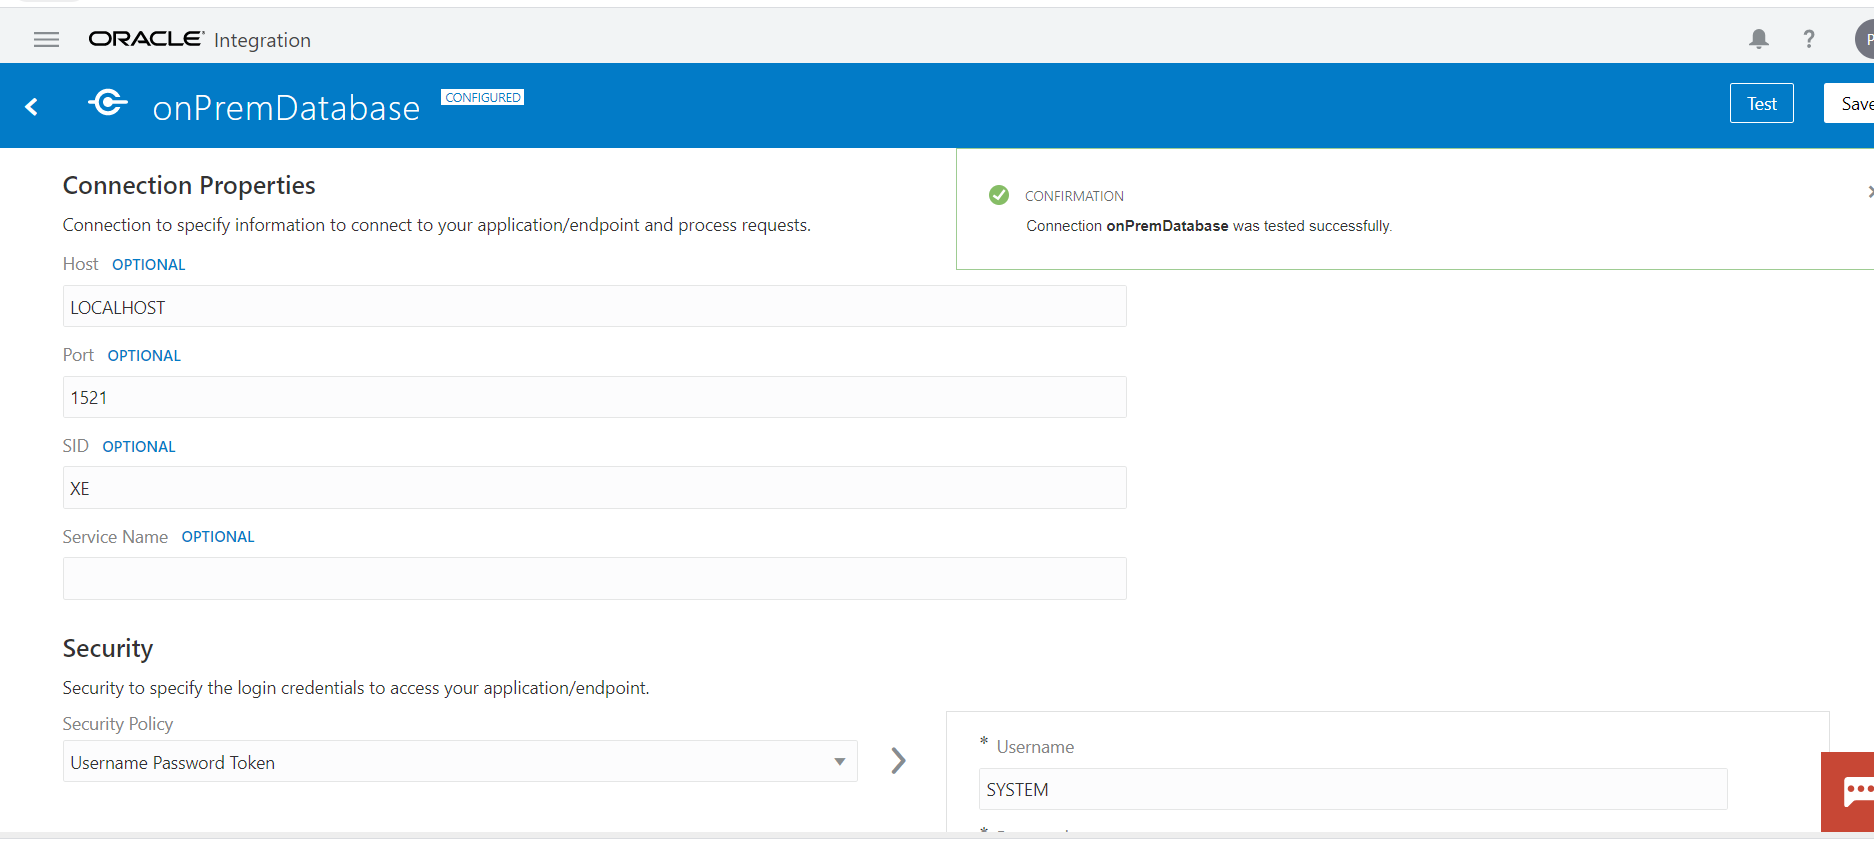This screenshot has width=1874, height=846.
Task: Go back using the left arrow
Action: [x=32, y=106]
